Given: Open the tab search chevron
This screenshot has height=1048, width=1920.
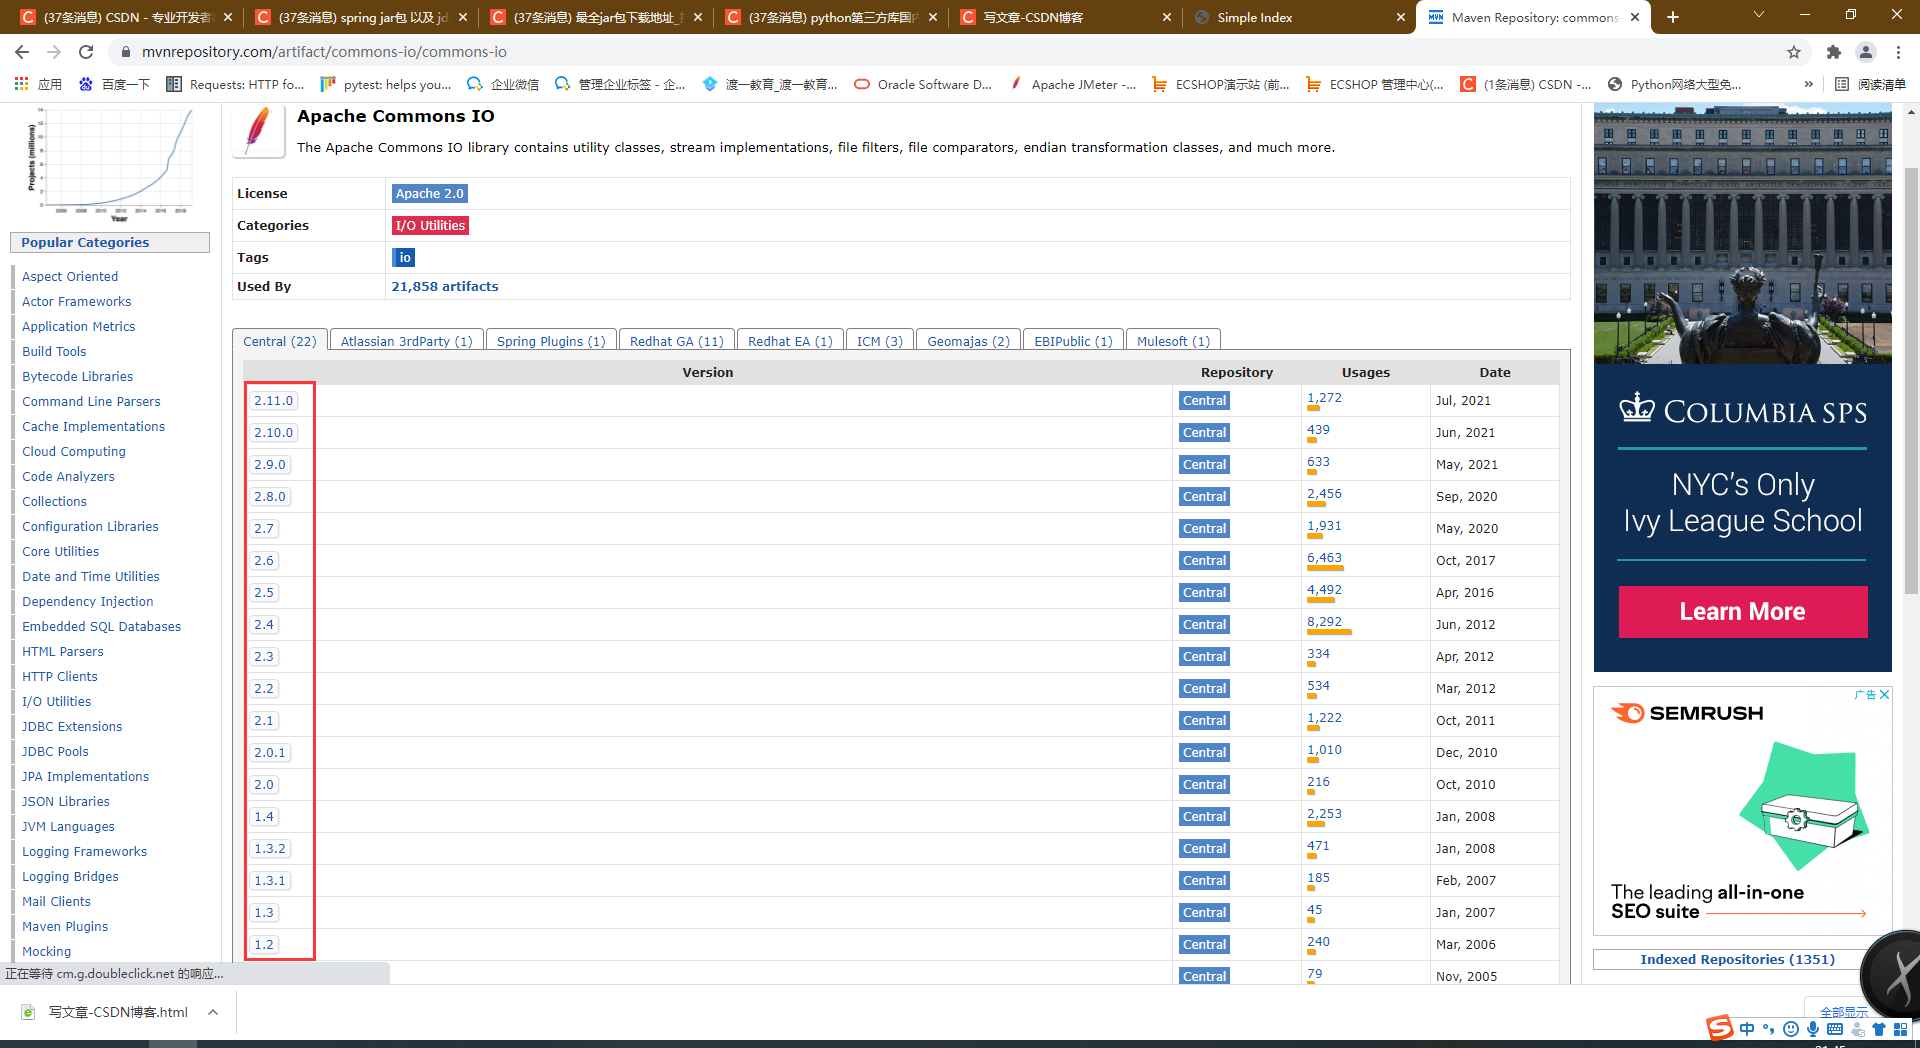Looking at the screenshot, I should [x=1759, y=15].
